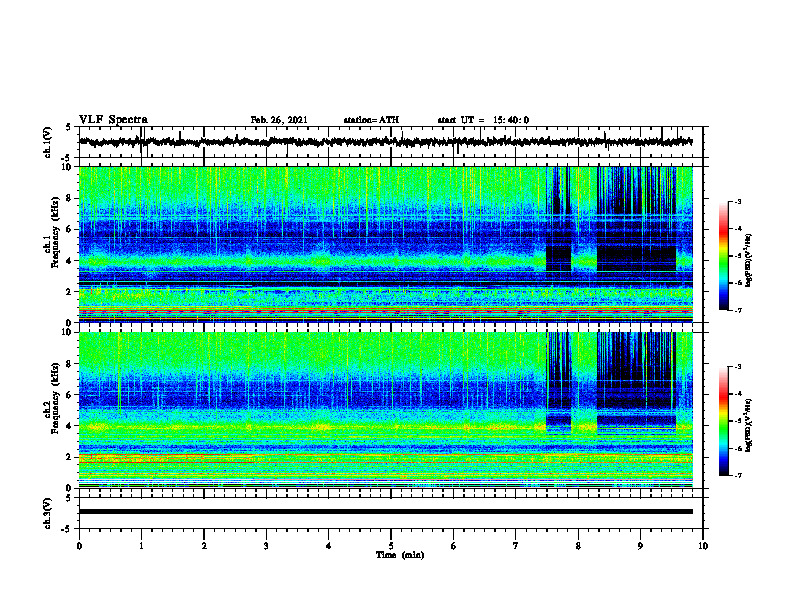This screenshot has width=792, height=612.
Task: Click time axis tick label "0"
Action: [x=79, y=546]
